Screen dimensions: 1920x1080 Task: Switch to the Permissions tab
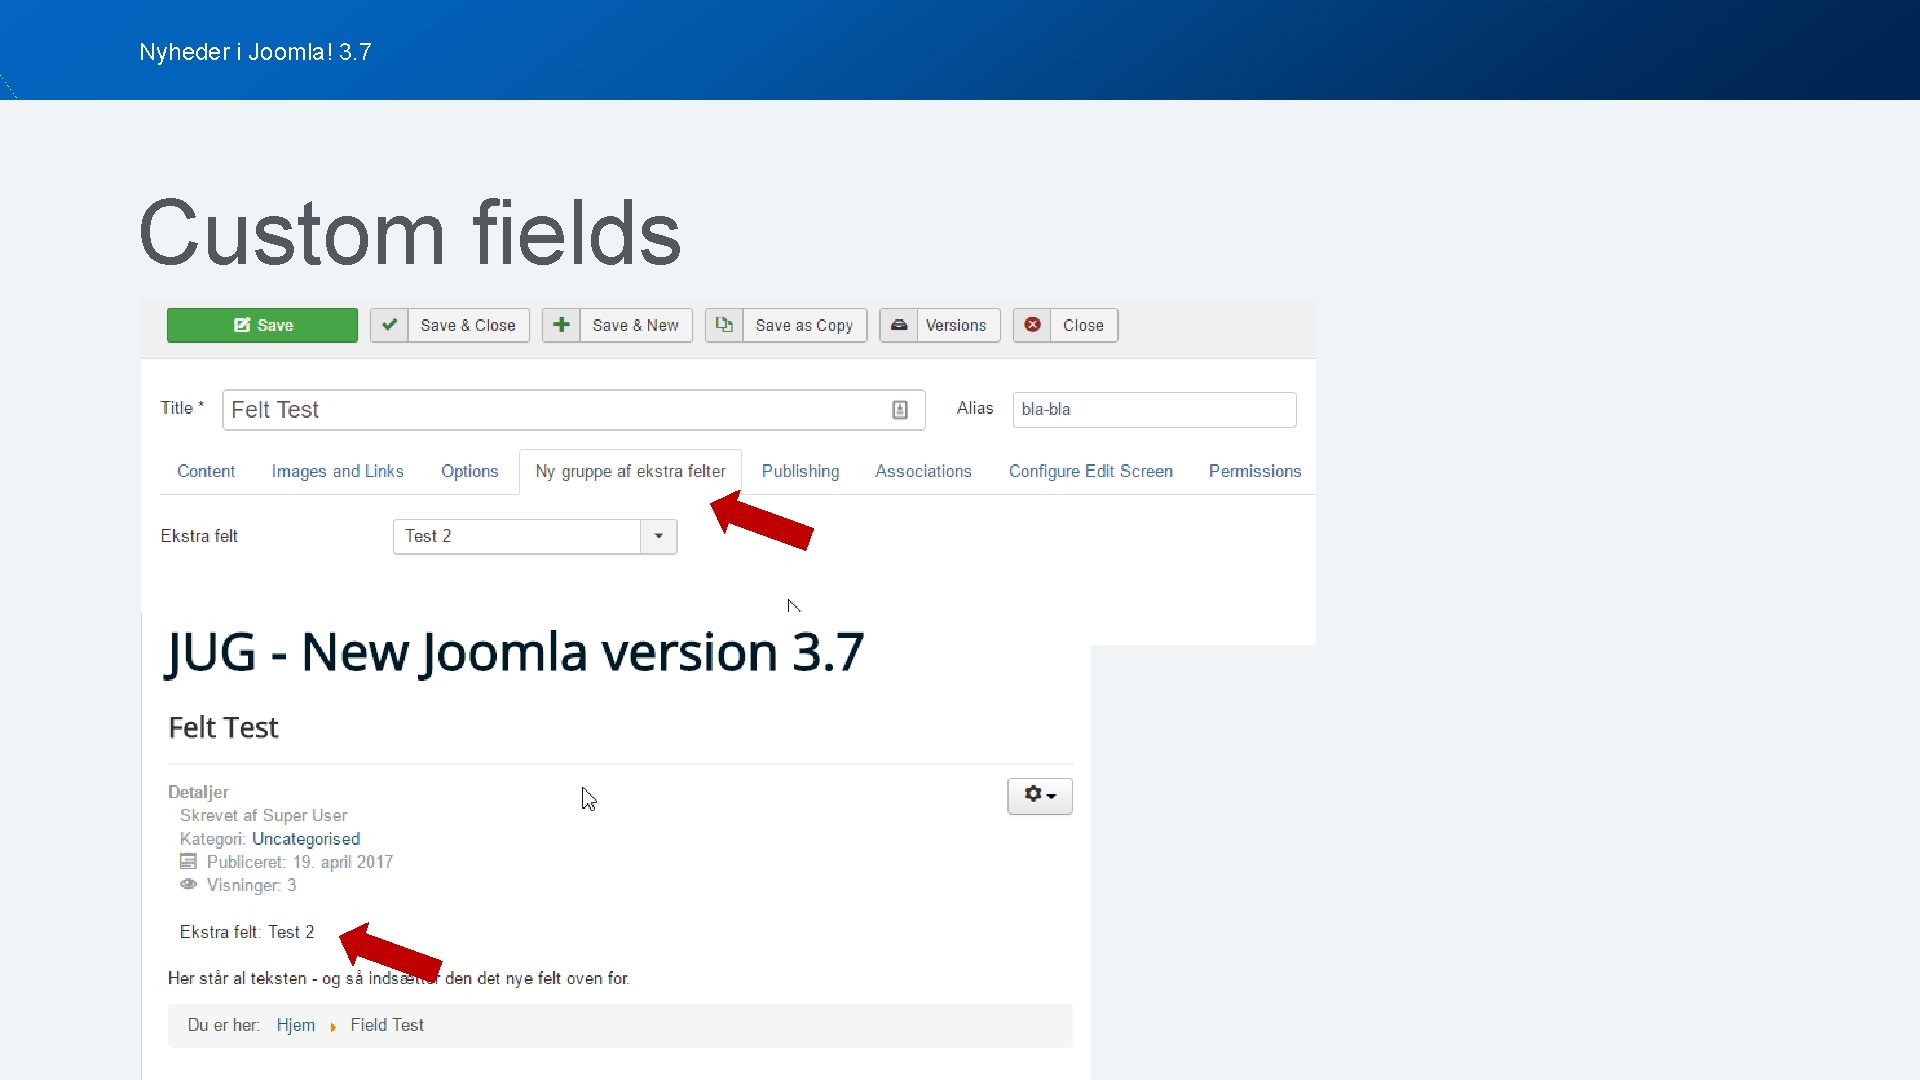point(1254,471)
